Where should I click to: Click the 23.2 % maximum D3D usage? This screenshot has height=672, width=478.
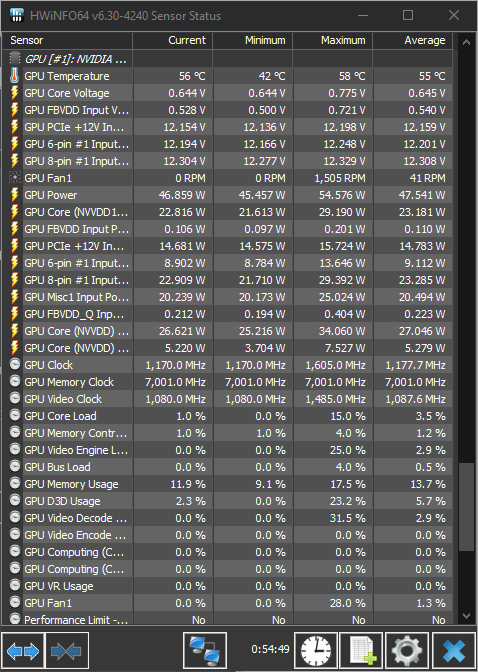pos(348,501)
